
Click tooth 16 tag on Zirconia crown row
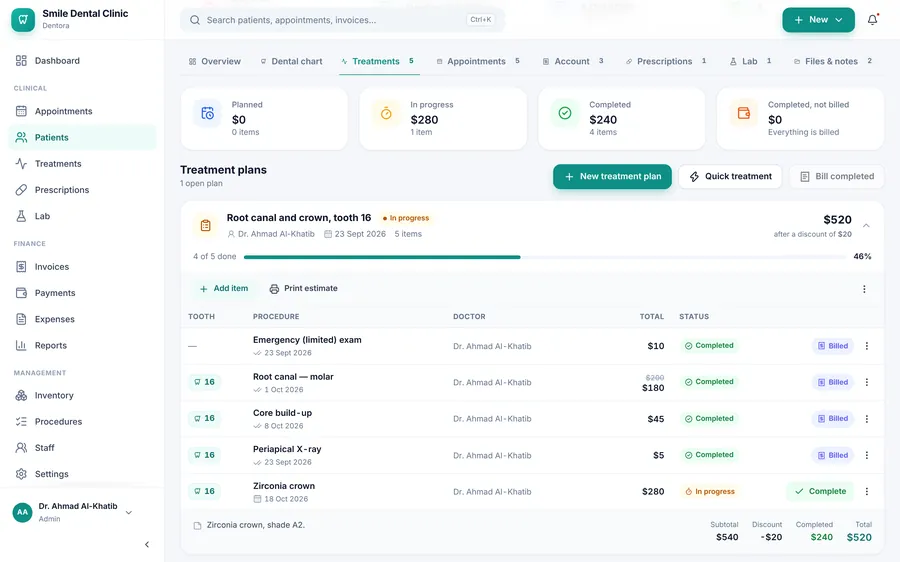204,491
